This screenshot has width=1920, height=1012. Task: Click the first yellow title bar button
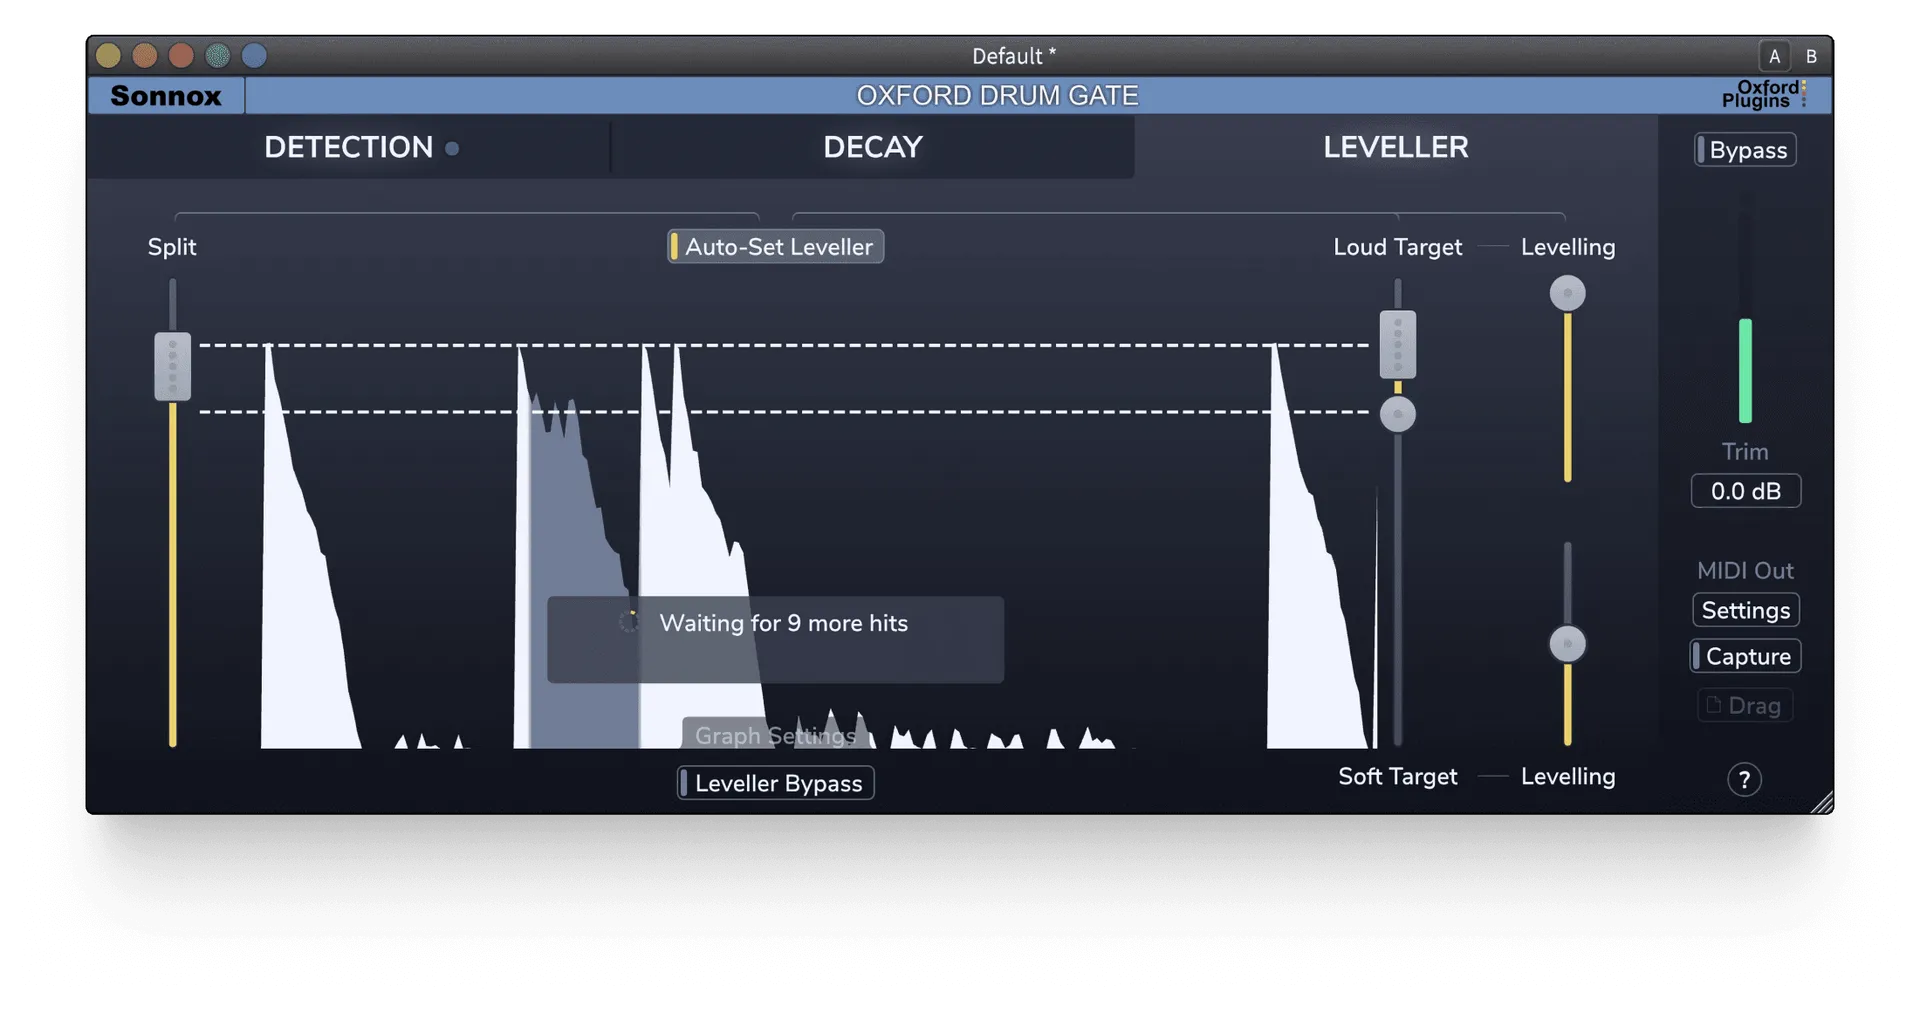tap(109, 56)
